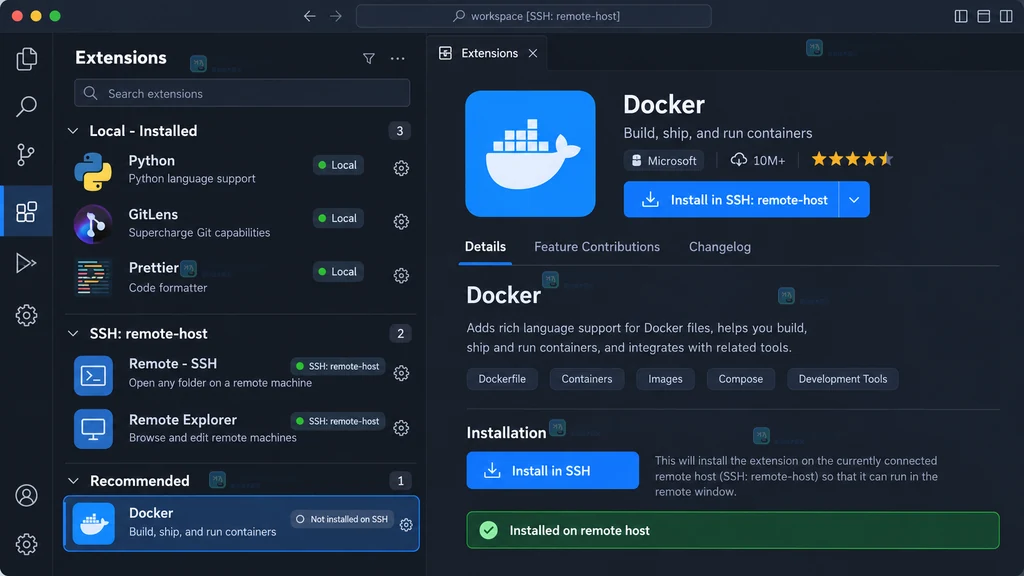Open Prettier extension gear settings

[401, 276]
